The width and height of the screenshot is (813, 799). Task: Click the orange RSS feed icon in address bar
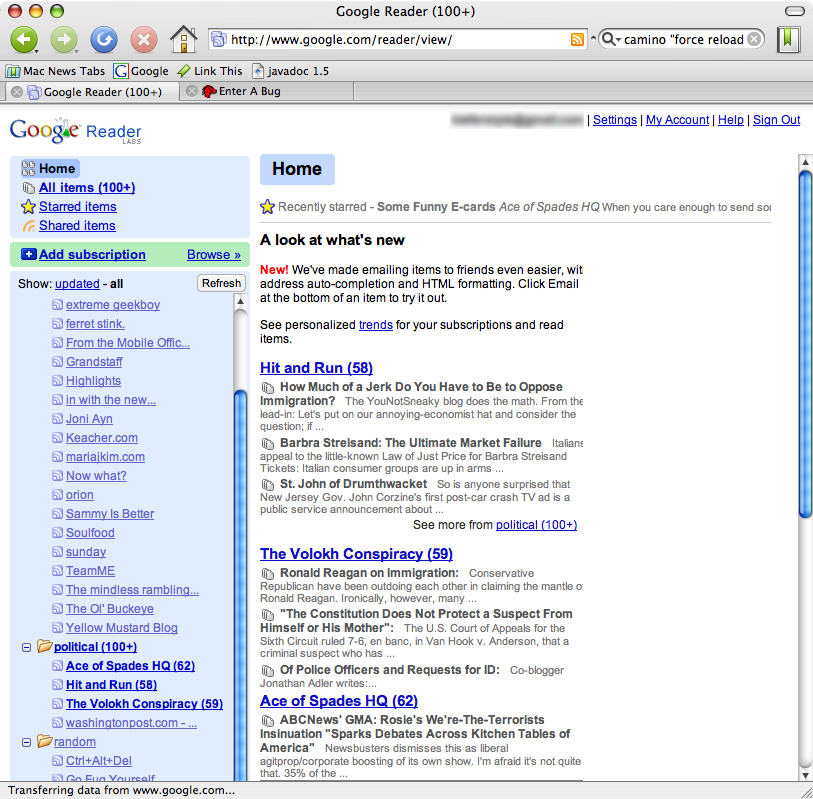[x=577, y=40]
